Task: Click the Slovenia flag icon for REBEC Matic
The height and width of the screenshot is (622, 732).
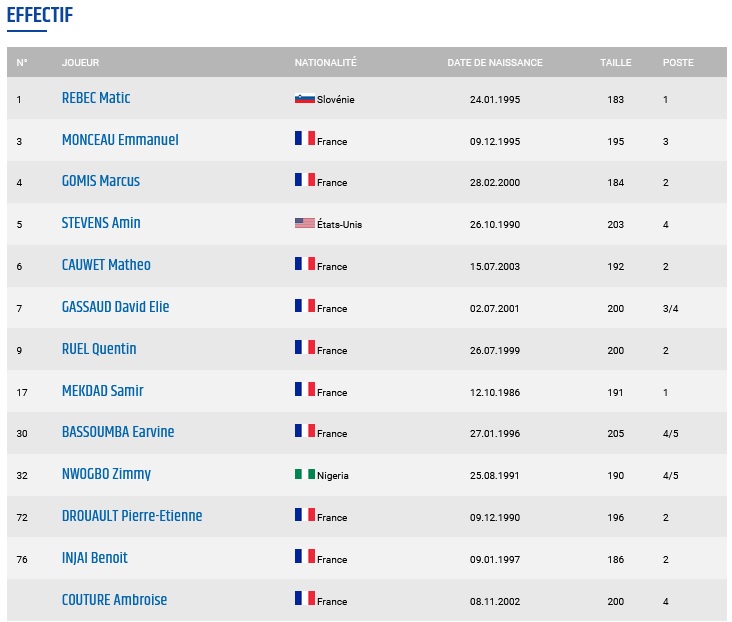Action: click(305, 99)
